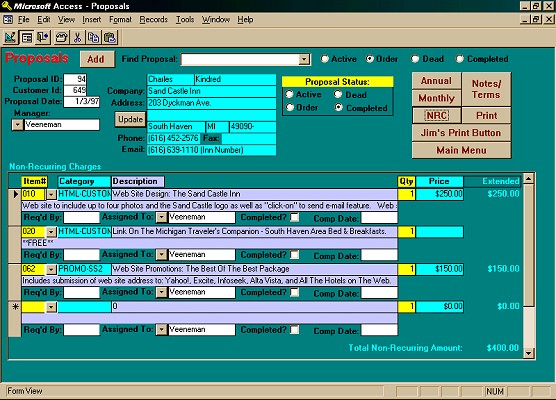Viewport: 556px width, 400px height.
Task: Select the new record asterisk selector
Action: (x=15, y=307)
